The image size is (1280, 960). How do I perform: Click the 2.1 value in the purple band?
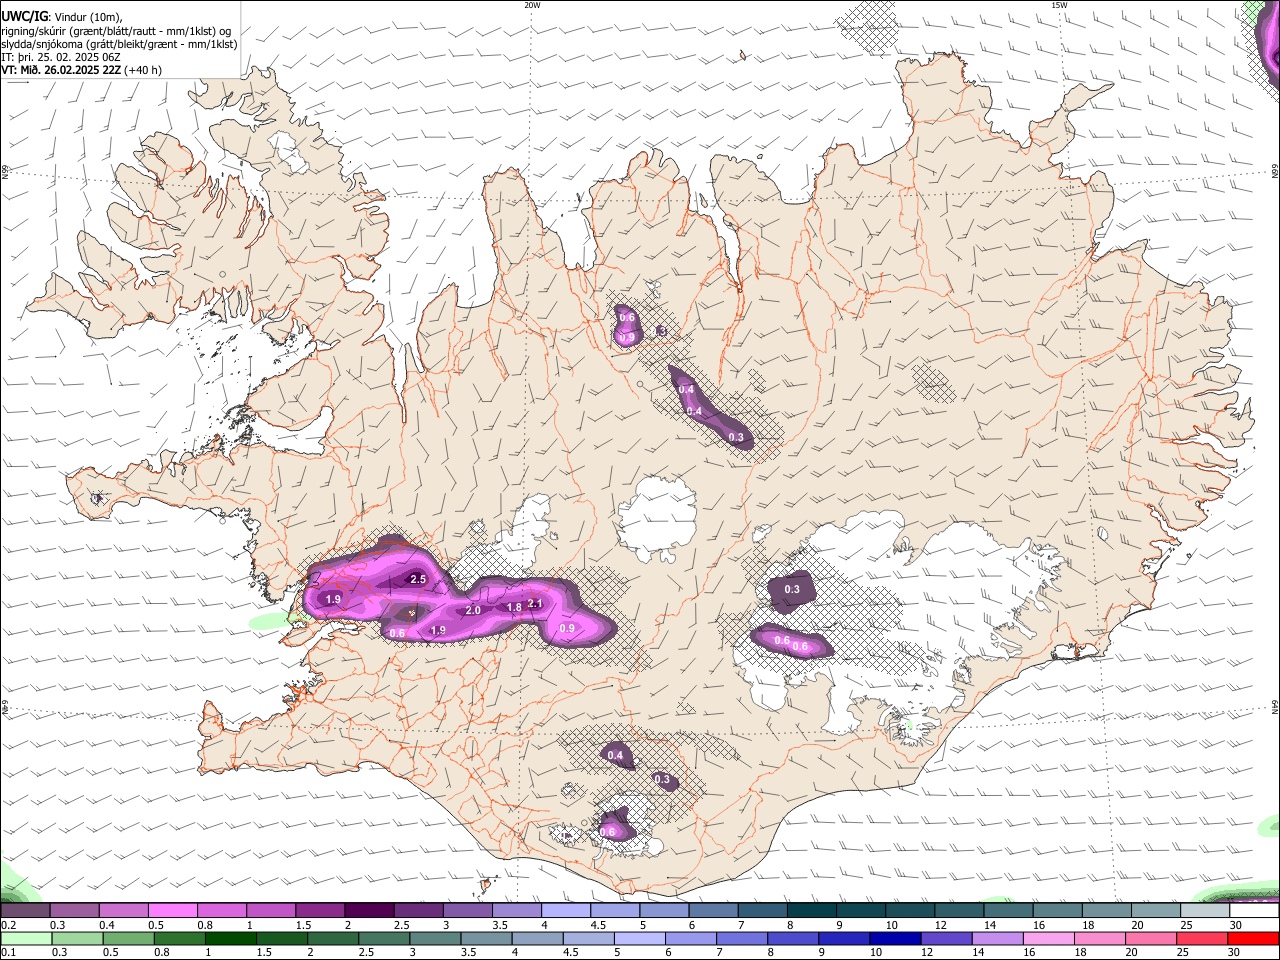(534, 603)
